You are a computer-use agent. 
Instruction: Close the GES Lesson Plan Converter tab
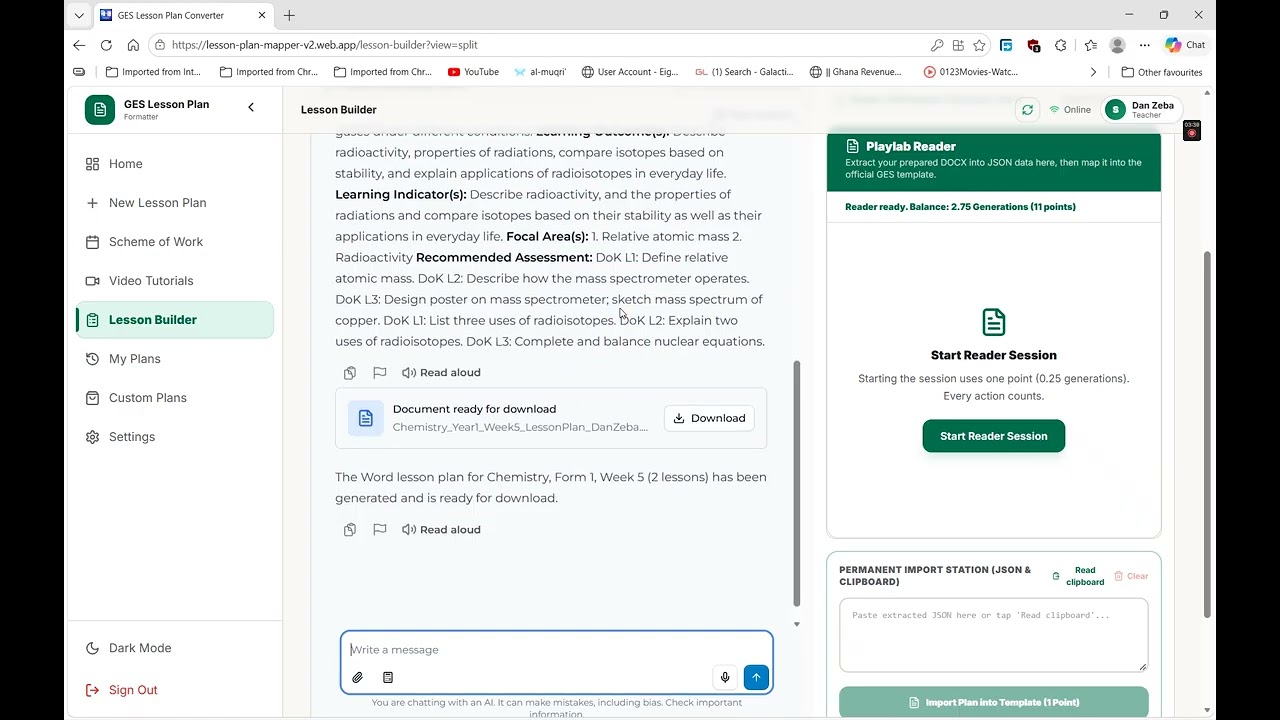pos(262,15)
